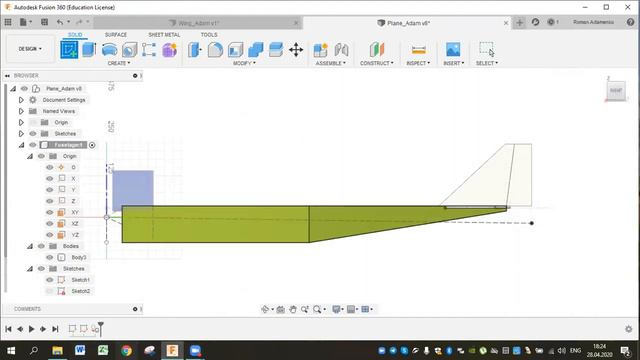Open the INSPECT dropdown menu

coord(418,63)
